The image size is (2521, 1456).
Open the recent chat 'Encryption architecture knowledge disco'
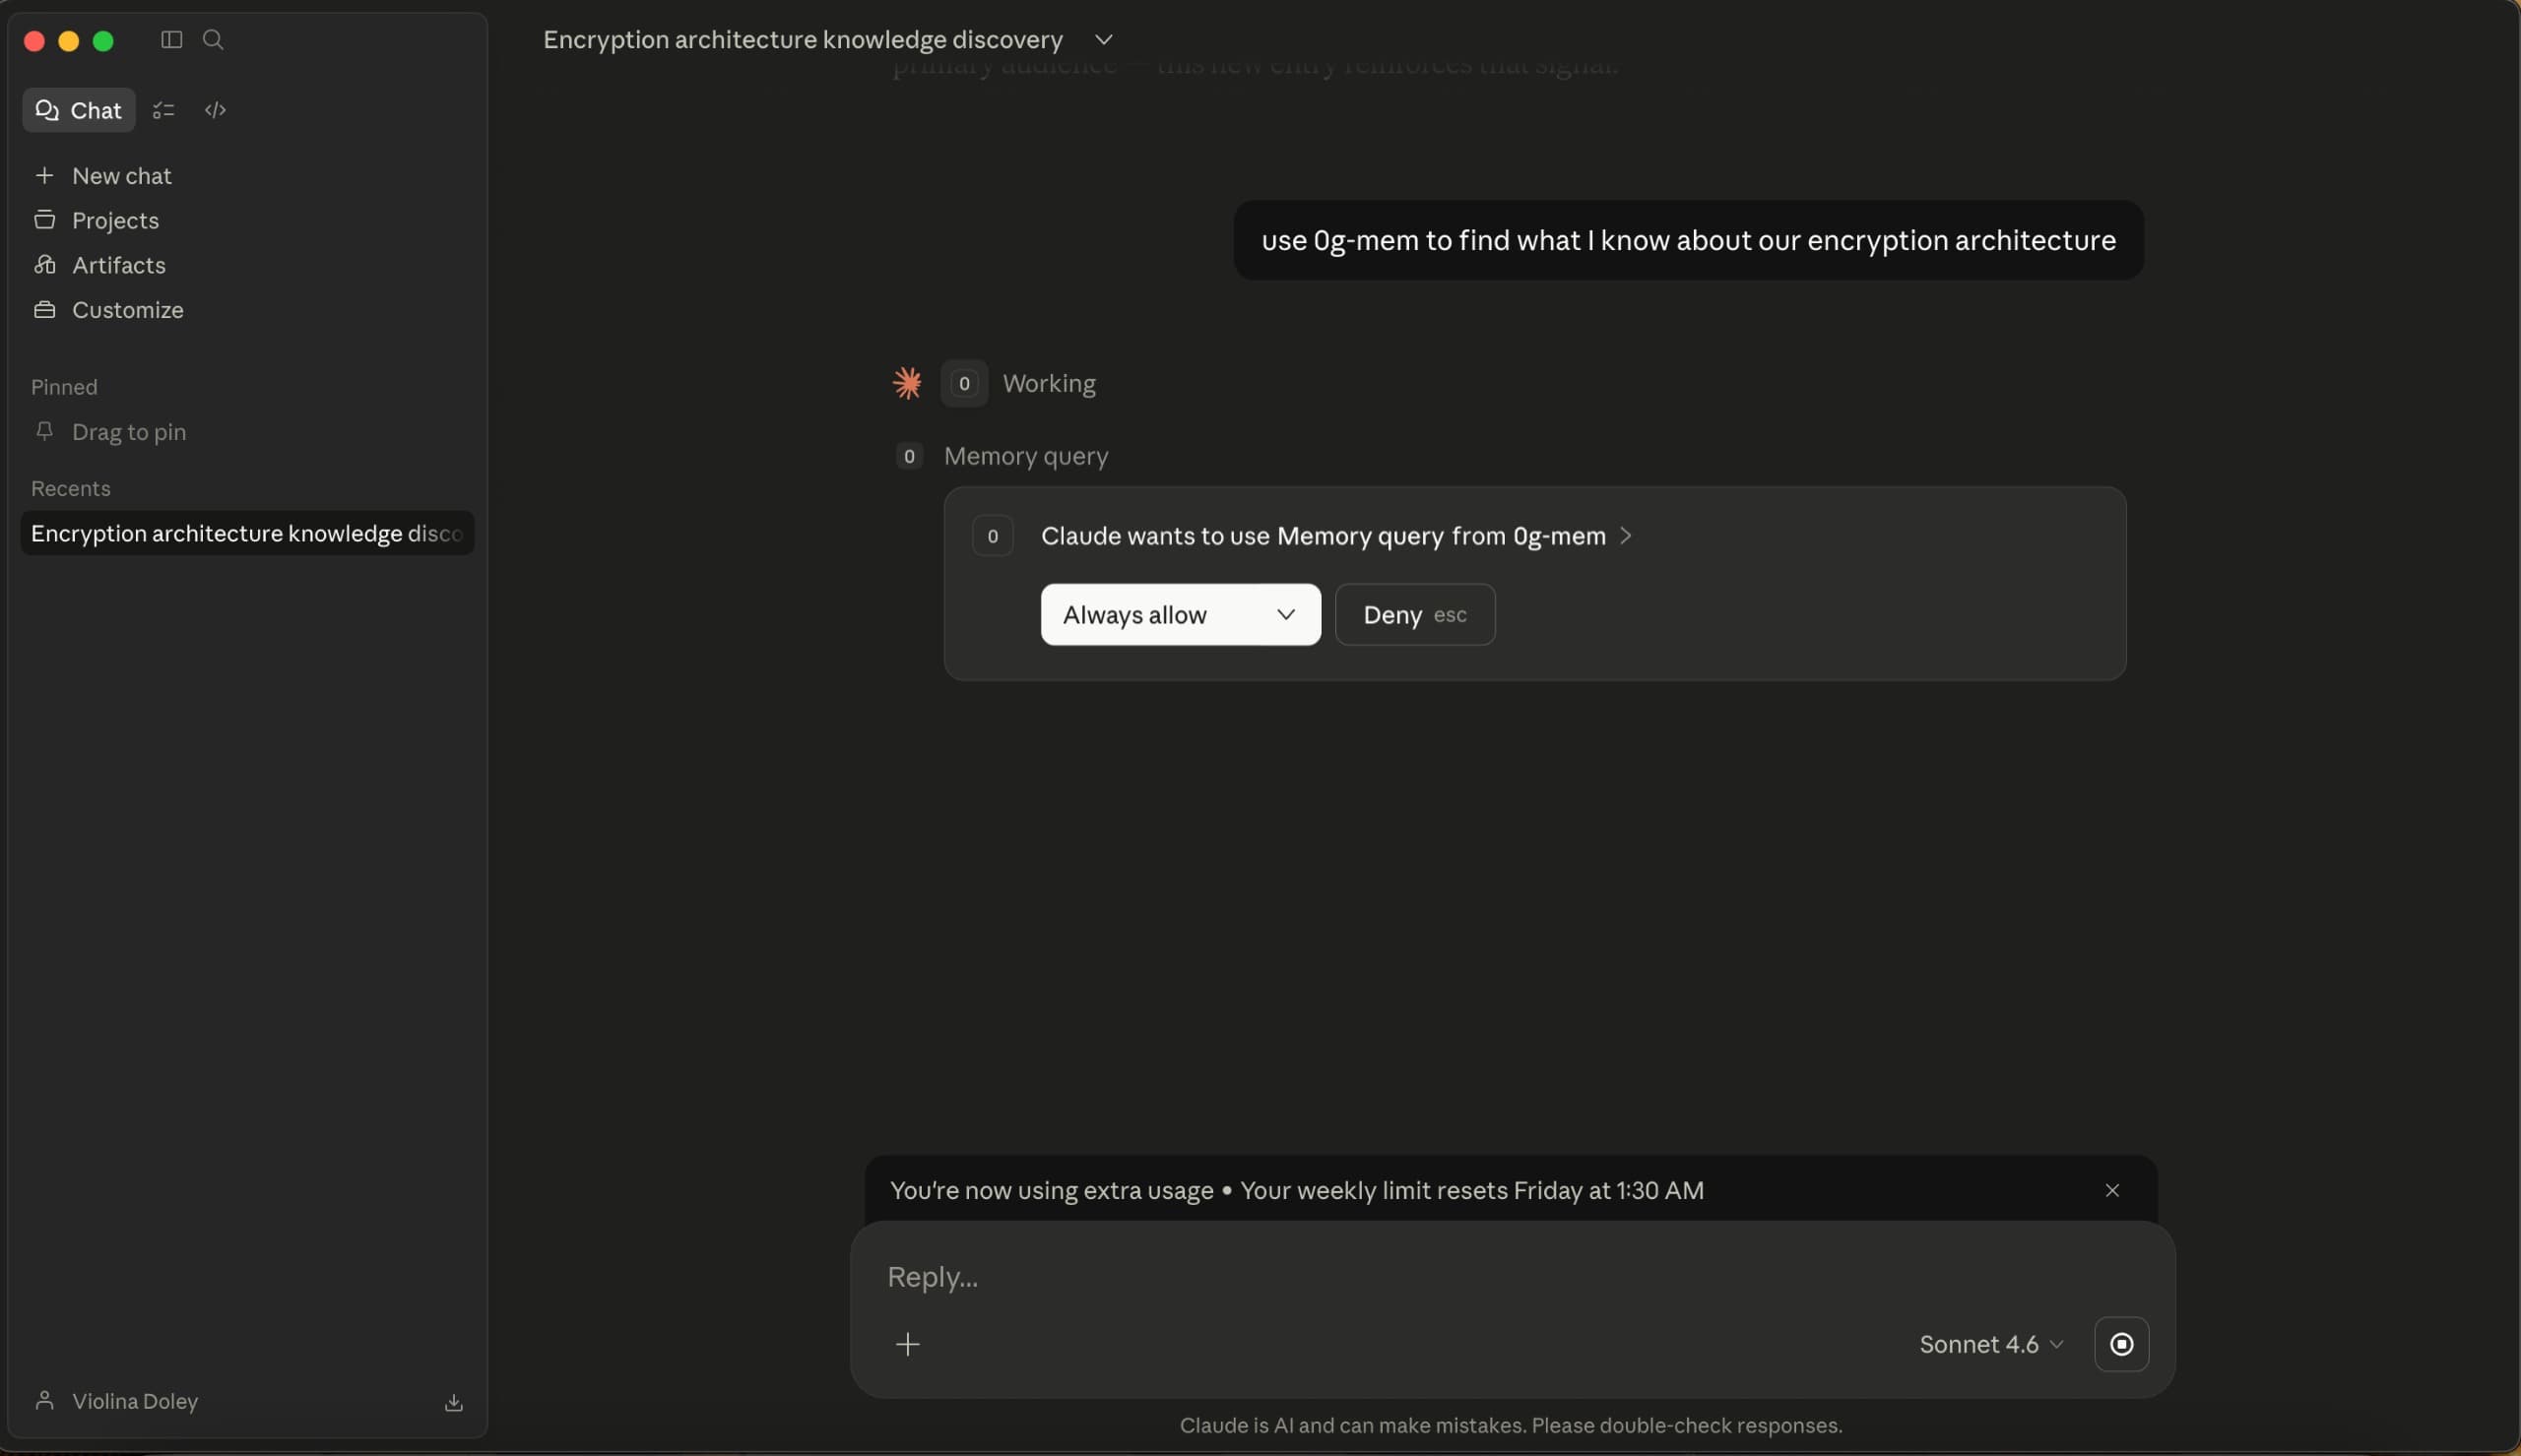(247, 533)
